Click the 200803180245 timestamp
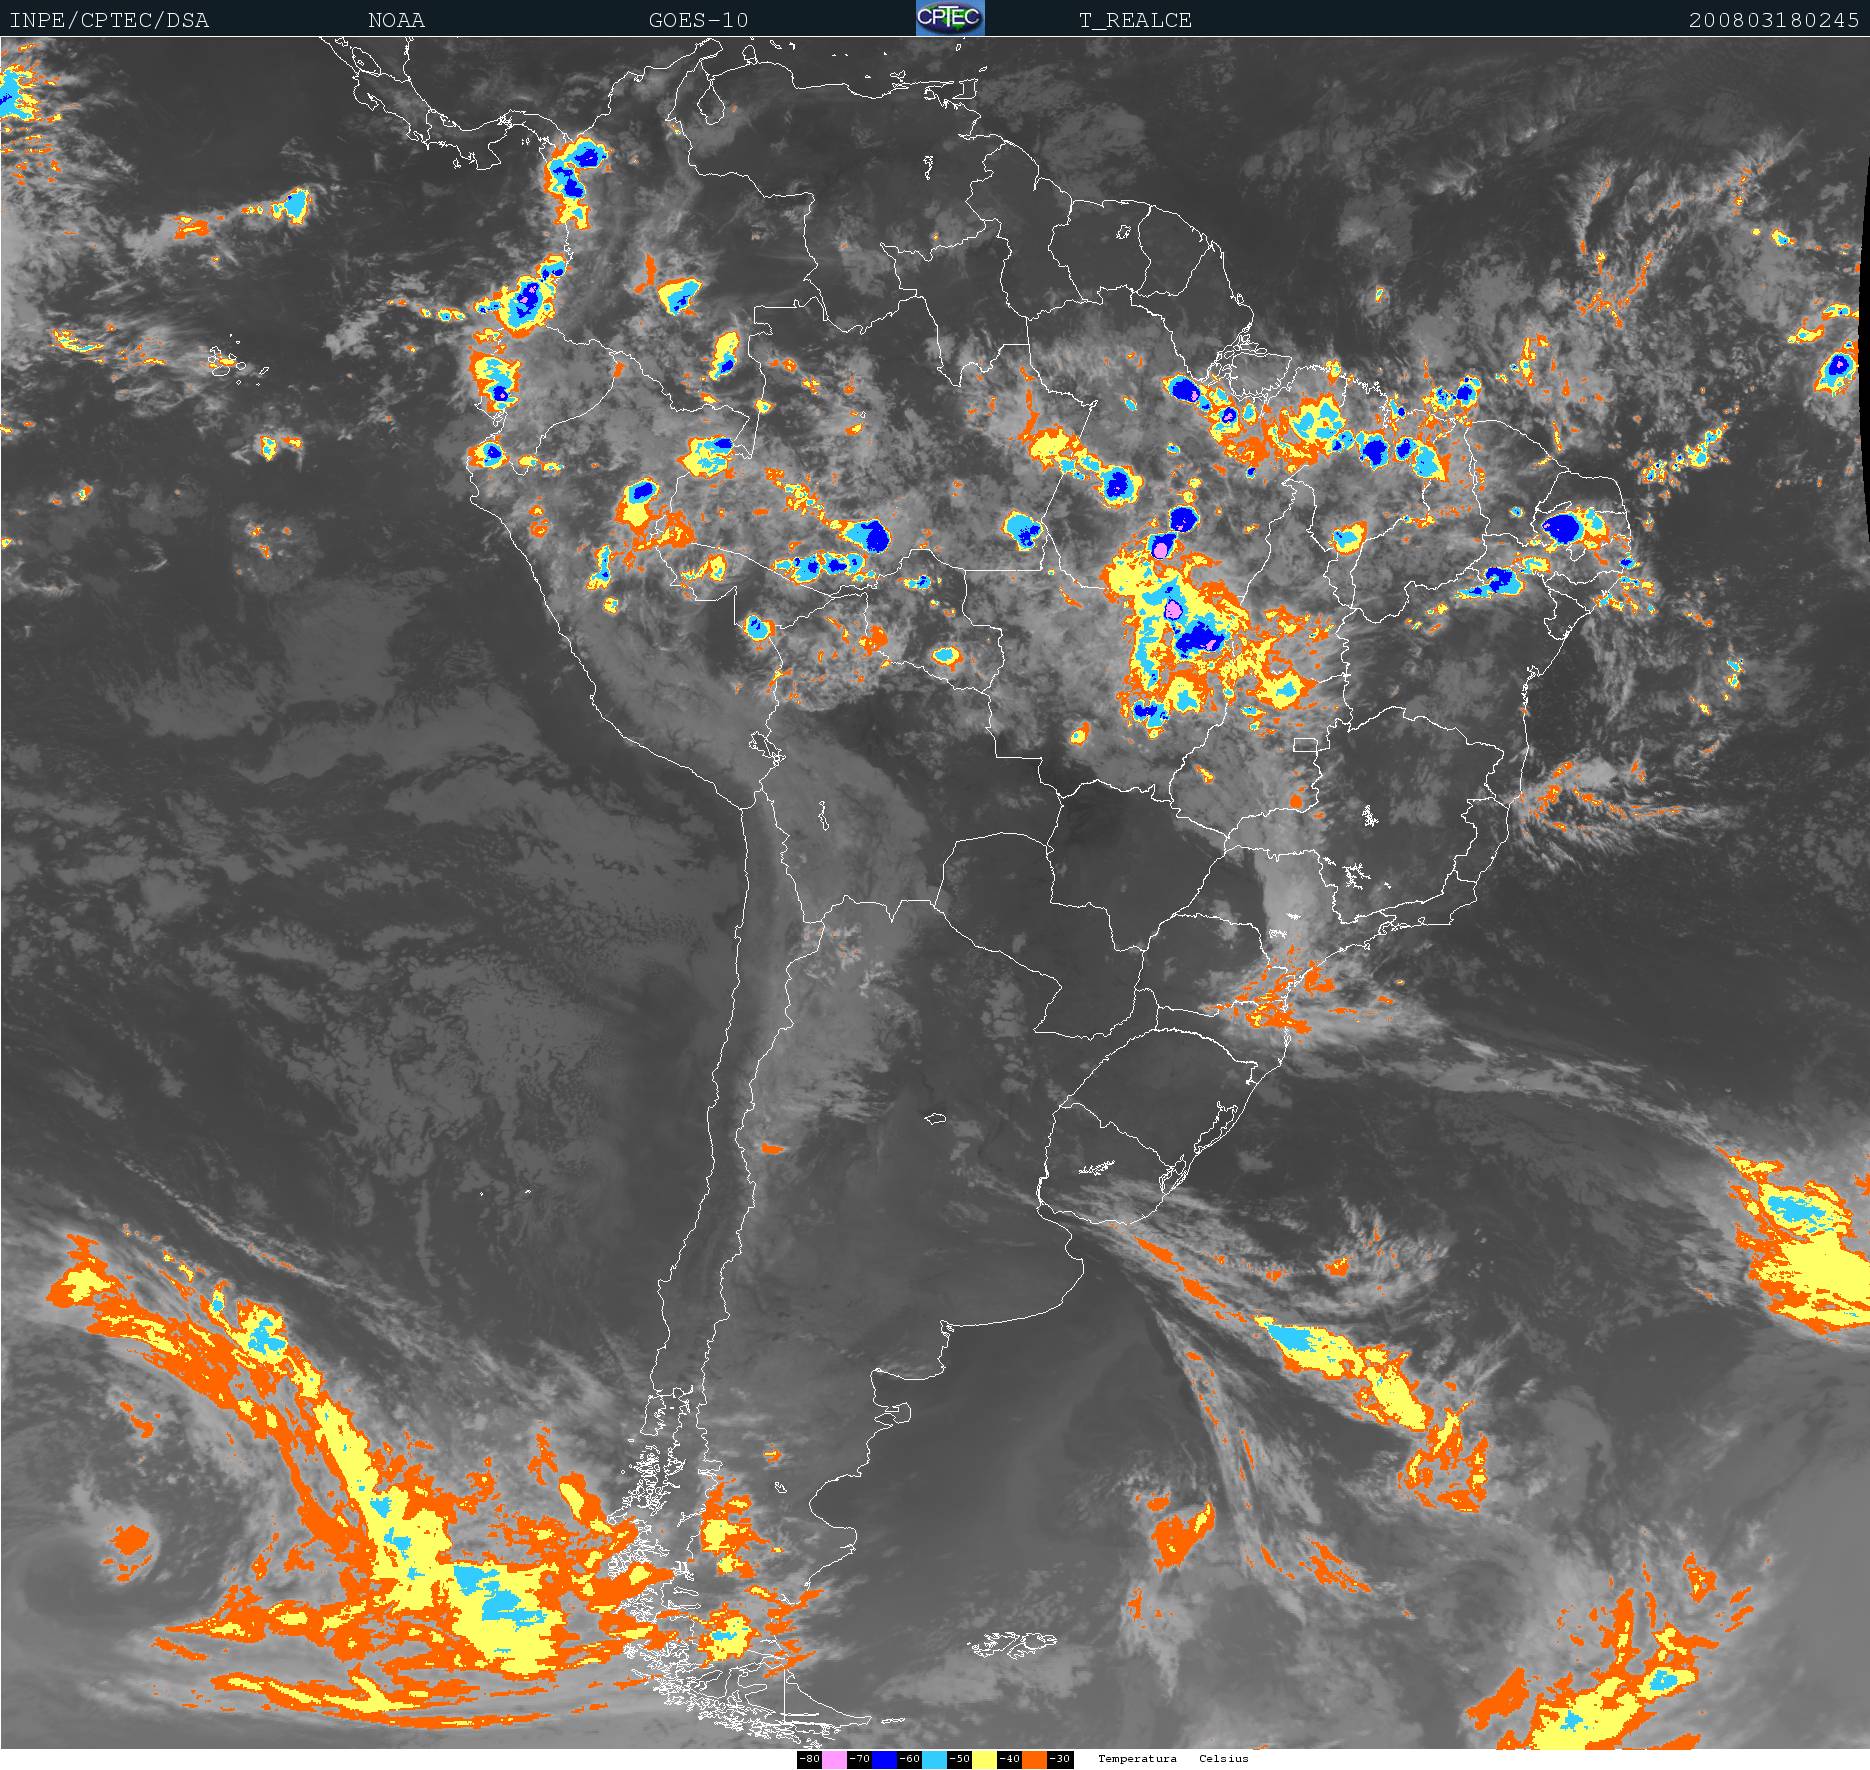Image resolution: width=1870 pixels, height=1770 pixels. [x=1773, y=20]
